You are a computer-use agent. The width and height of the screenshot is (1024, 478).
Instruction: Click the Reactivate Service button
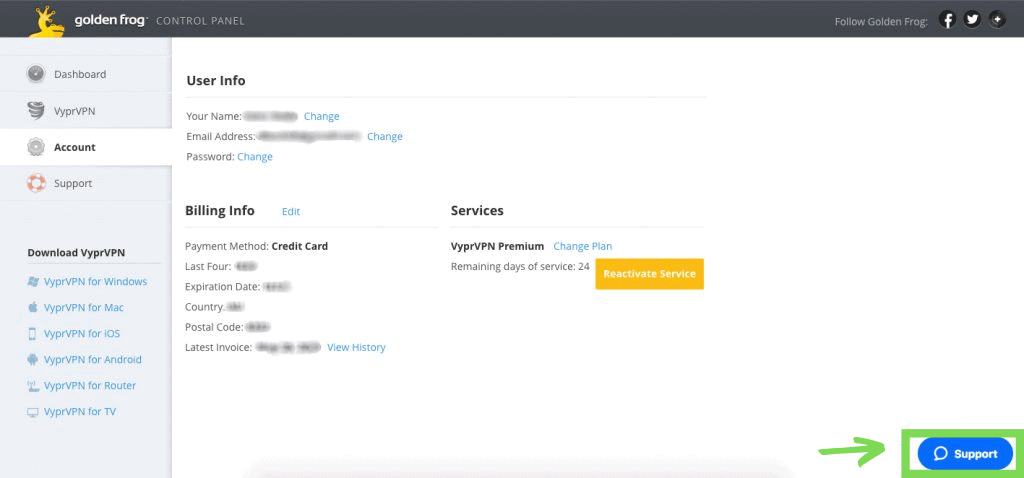pyautogui.click(x=650, y=274)
